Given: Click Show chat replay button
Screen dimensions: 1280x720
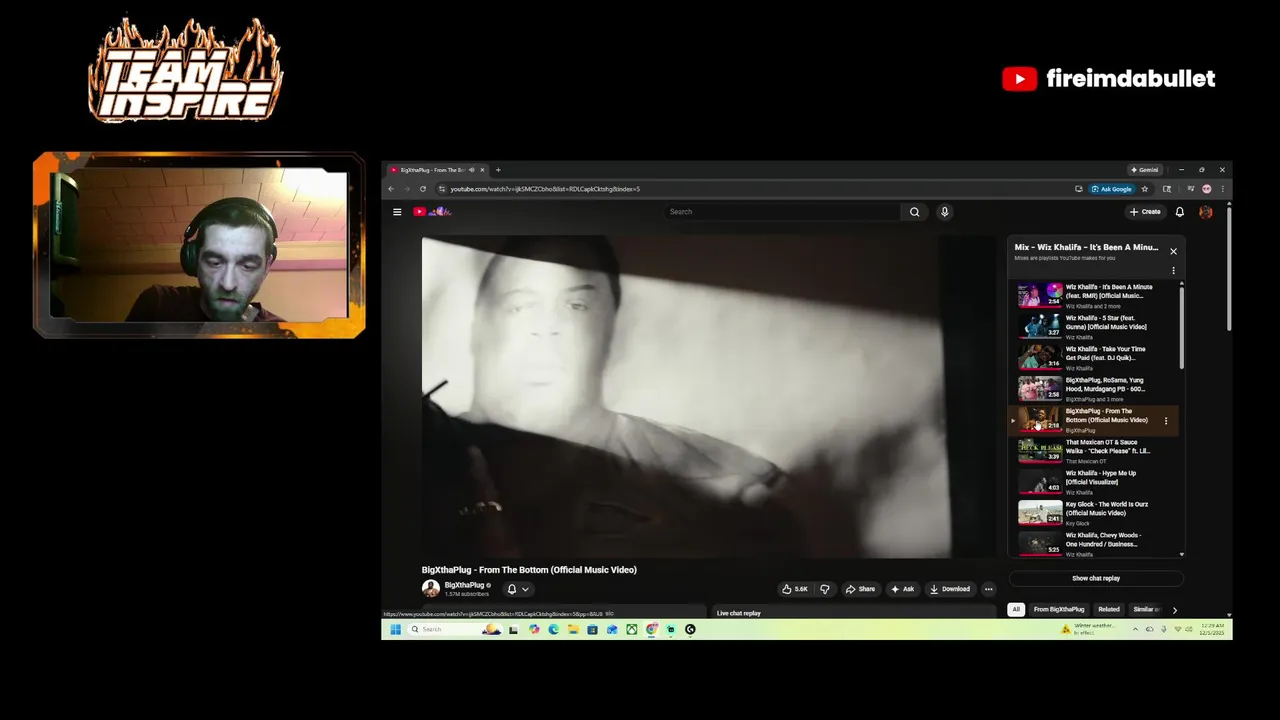Looking at the screenshot, I should [x=1096, y=578].
